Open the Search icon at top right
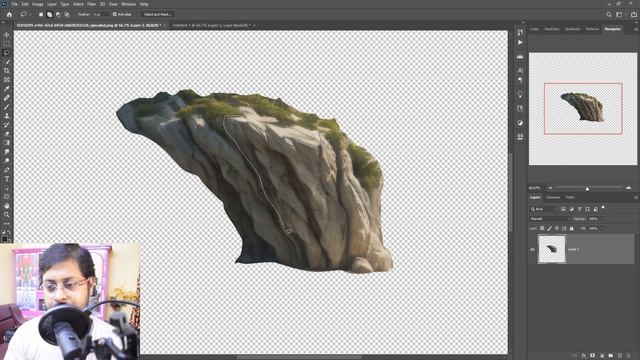This screenshot has height=360, width=640. [609, 14]
